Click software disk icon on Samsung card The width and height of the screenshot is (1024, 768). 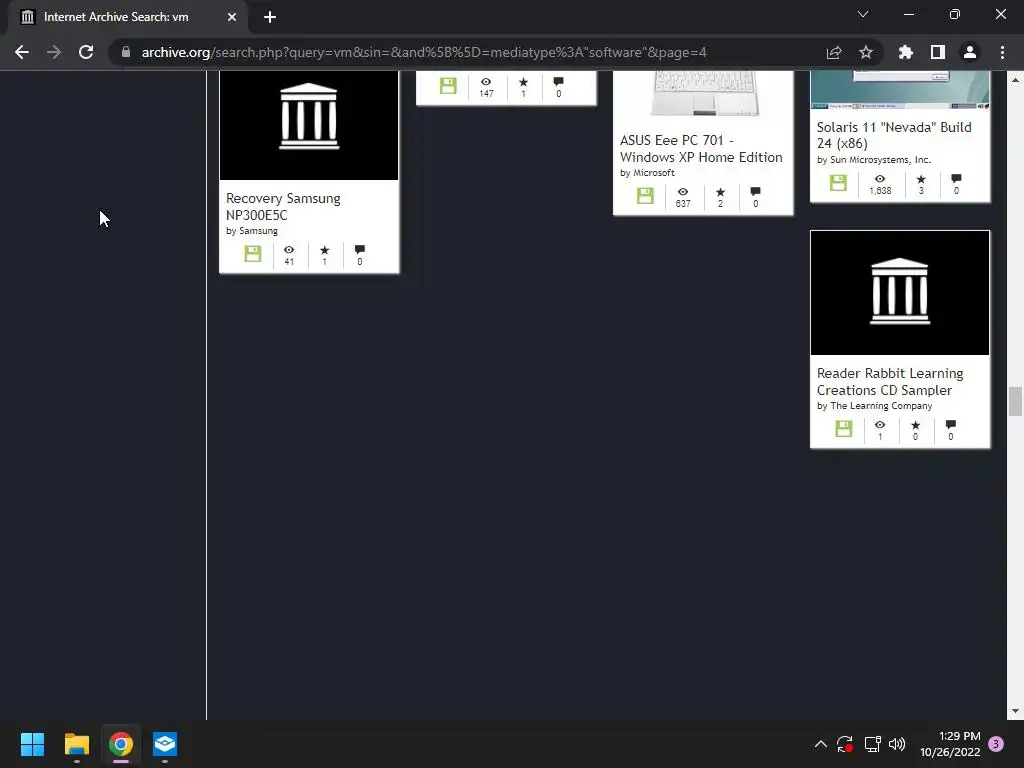[x=253, y=253]
